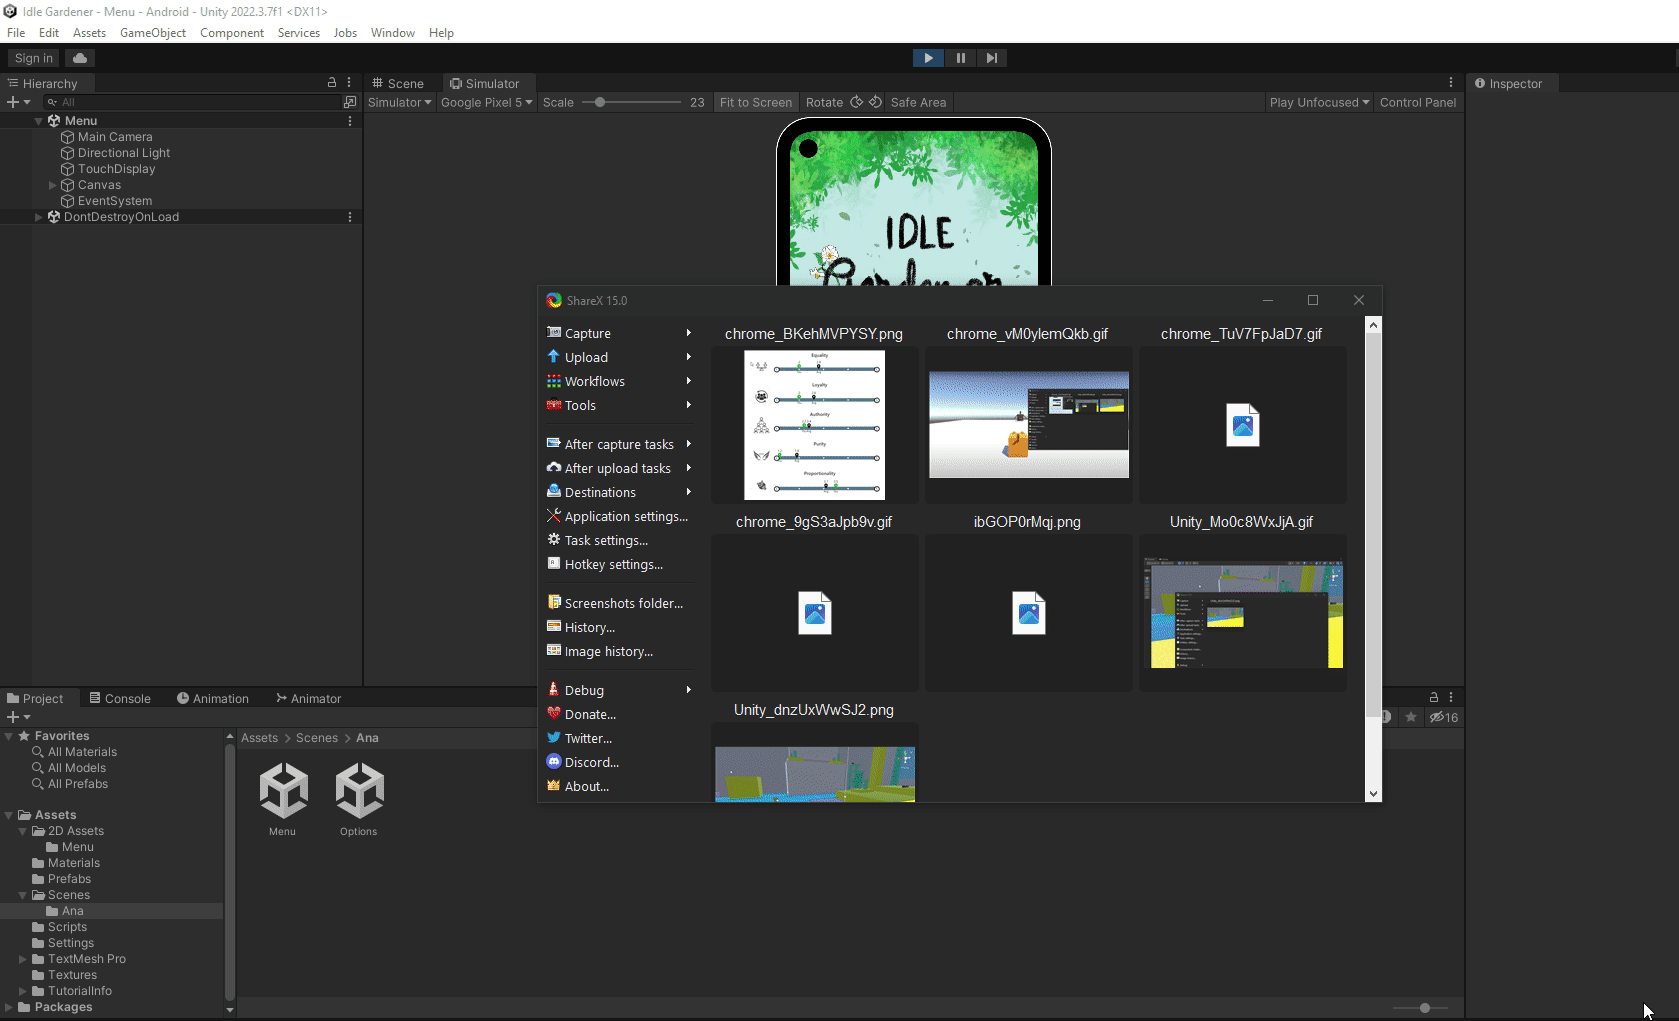
Task: Select the Options scene asset
Action: 359,798
